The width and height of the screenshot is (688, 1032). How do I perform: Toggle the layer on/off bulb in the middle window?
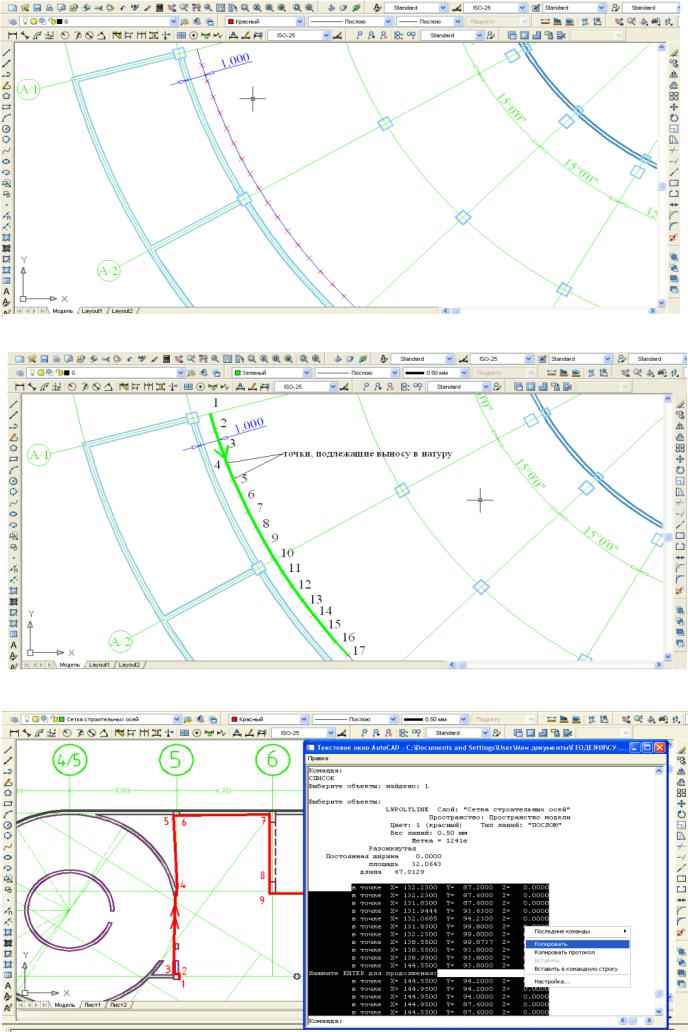32,373
